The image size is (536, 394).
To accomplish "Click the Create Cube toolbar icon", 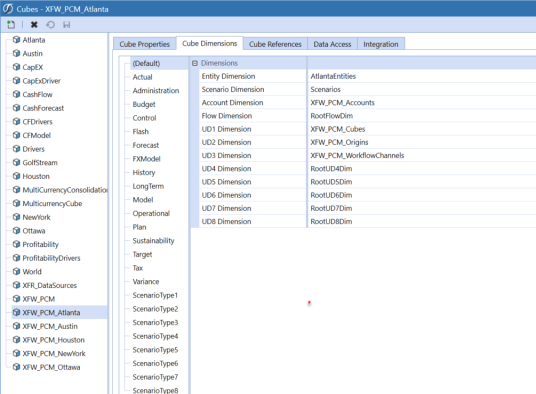I will [x=11, y=25].
